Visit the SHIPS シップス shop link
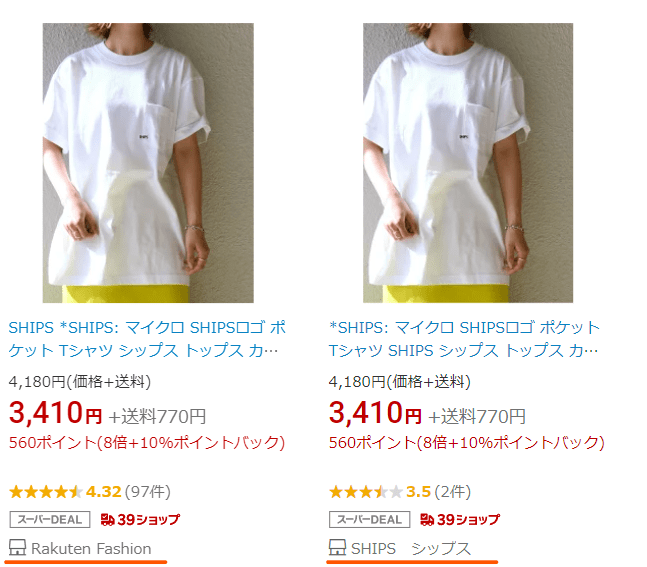The height and width of the screenshot is (567, 647). tap(411, 549)
